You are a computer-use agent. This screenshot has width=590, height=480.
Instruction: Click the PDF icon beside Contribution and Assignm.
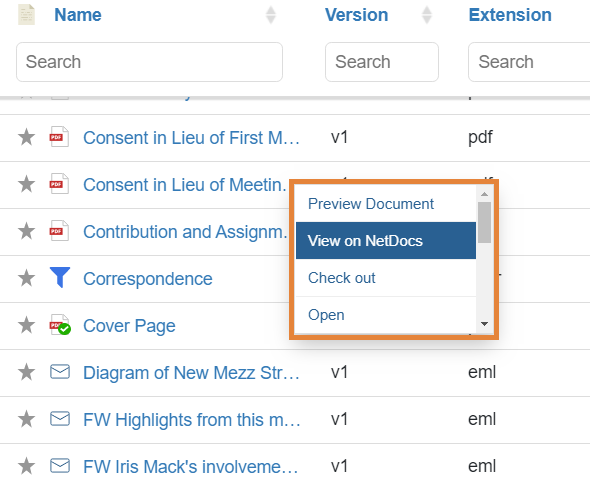pyautogui.click(x=59, y=231)
